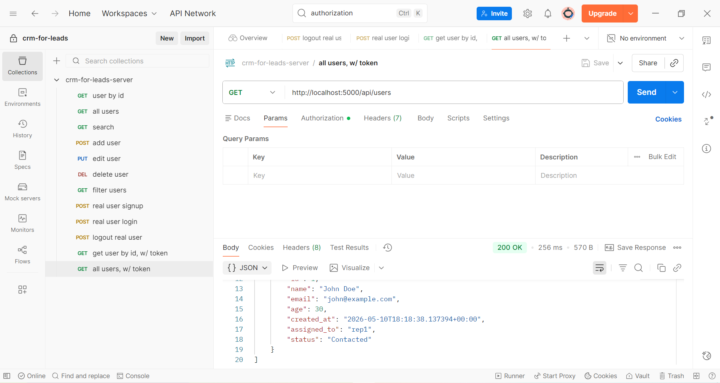
Task: Go back with the left arrow icon
Action: 35,13
